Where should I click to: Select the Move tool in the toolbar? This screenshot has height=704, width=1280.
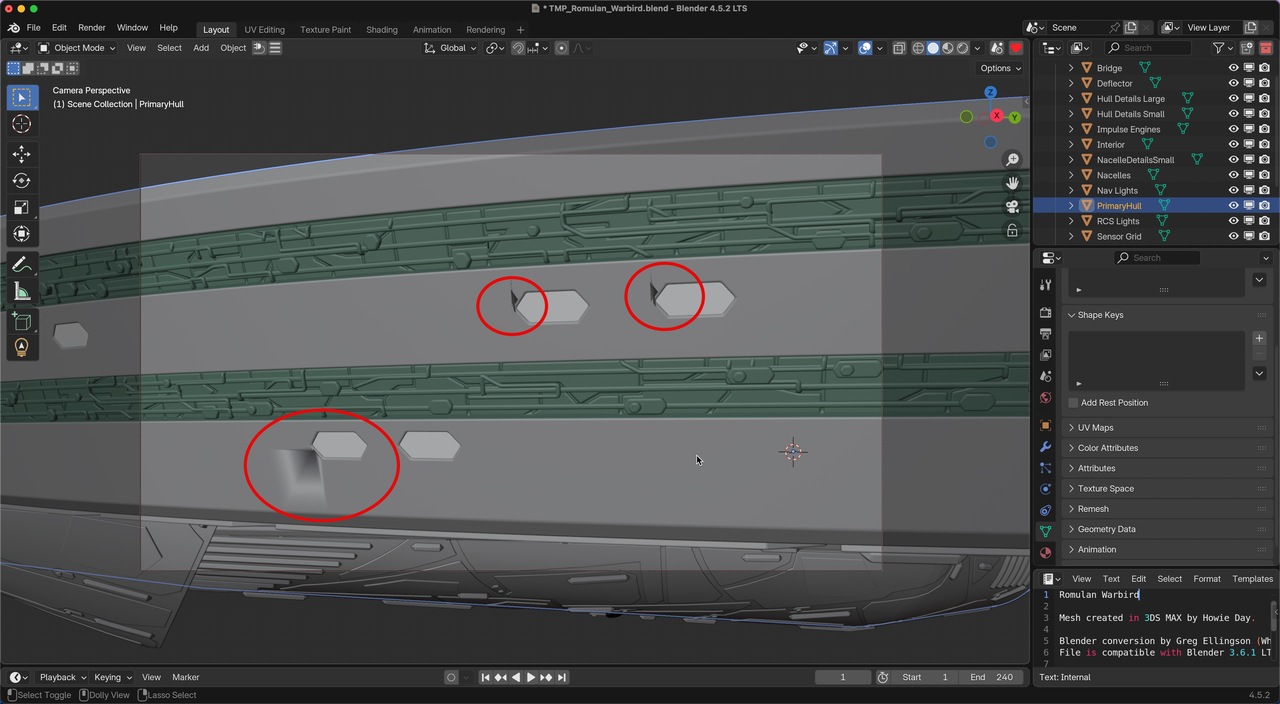pyautogui.click(x=21, y=154)
